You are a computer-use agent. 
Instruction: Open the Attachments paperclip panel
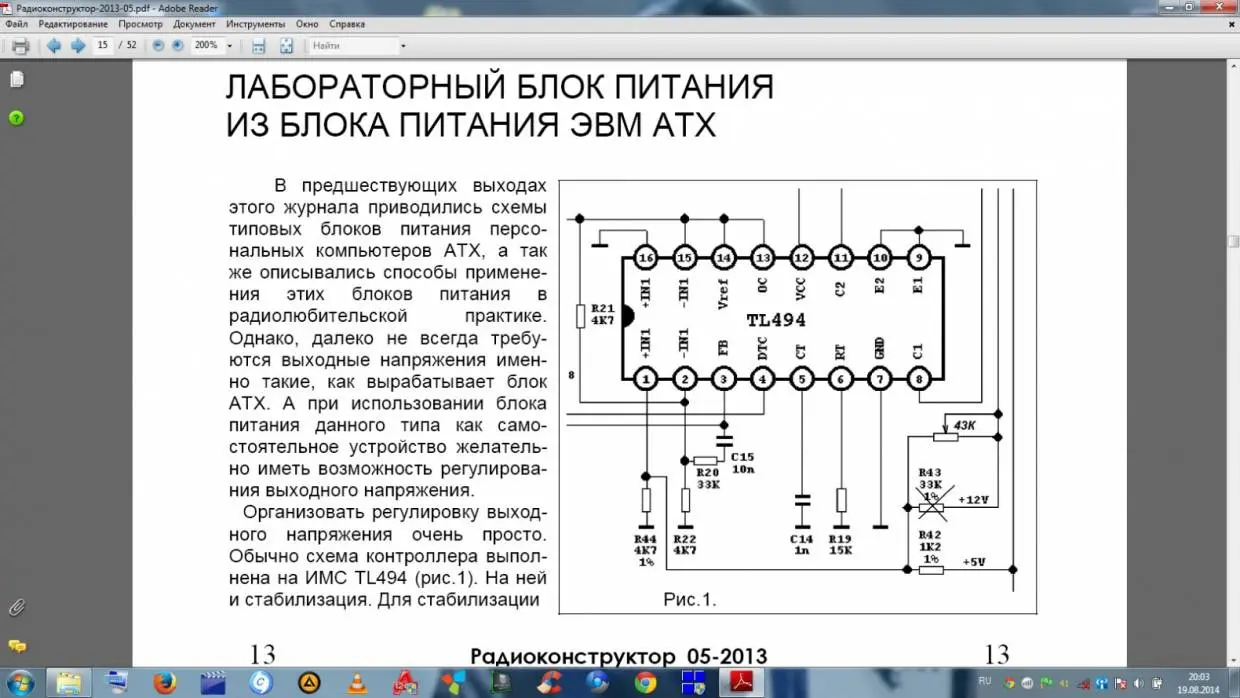(16, 607)
